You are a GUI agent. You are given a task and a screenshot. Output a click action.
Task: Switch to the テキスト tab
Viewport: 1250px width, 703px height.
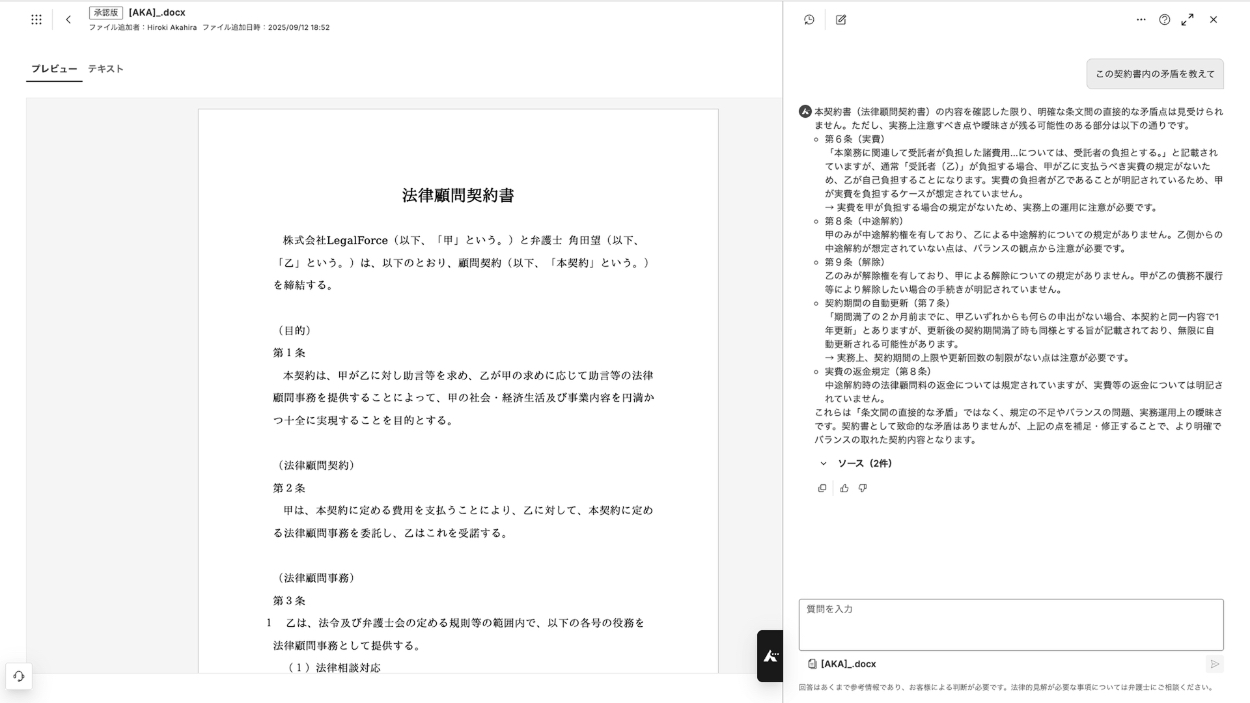(106, 69)
